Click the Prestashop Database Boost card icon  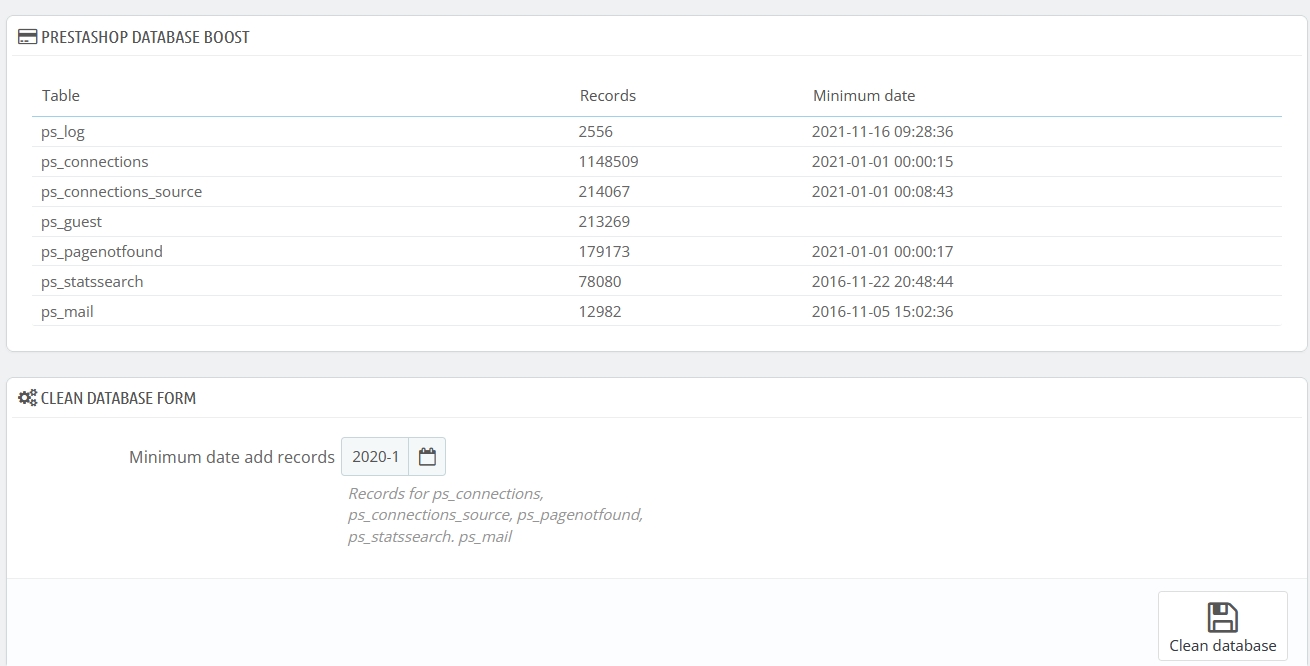point(28,37)
